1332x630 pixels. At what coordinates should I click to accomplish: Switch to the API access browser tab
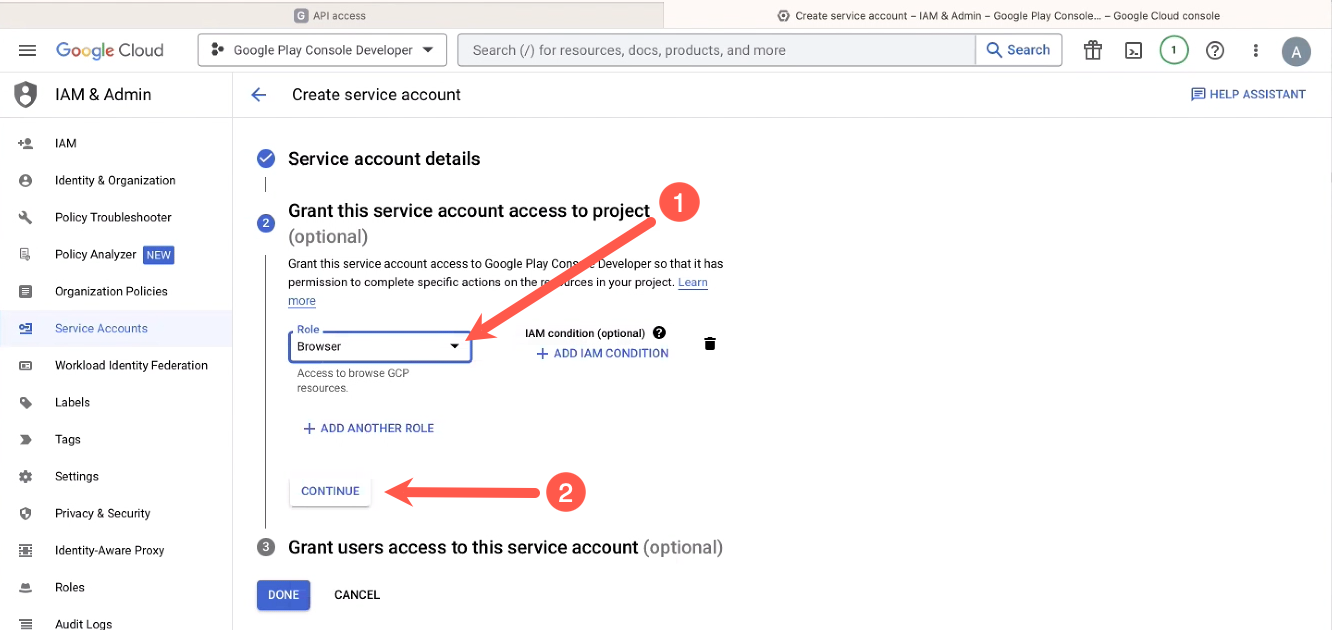pyautogui.click(x=331, y=15)
